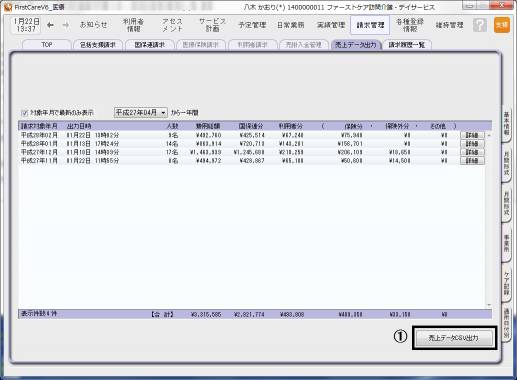
Task: Switch to the 国保連請求 tab
Action: pos(150,45)
